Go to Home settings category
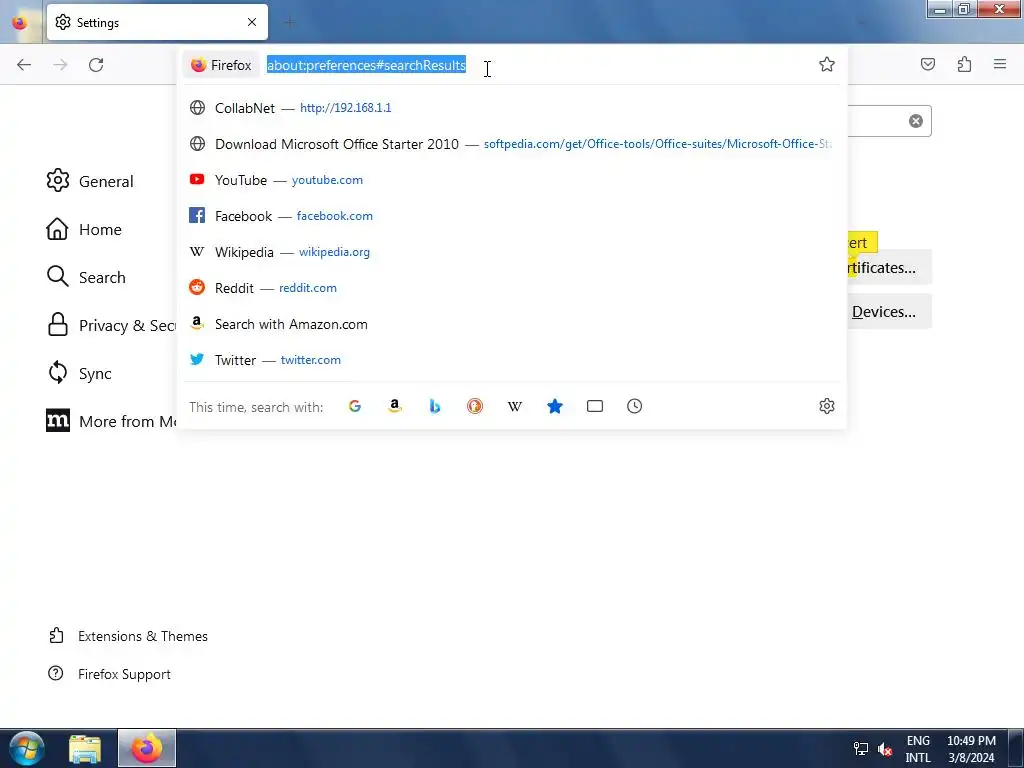1024x768 pixels. (x=84, y=229)
